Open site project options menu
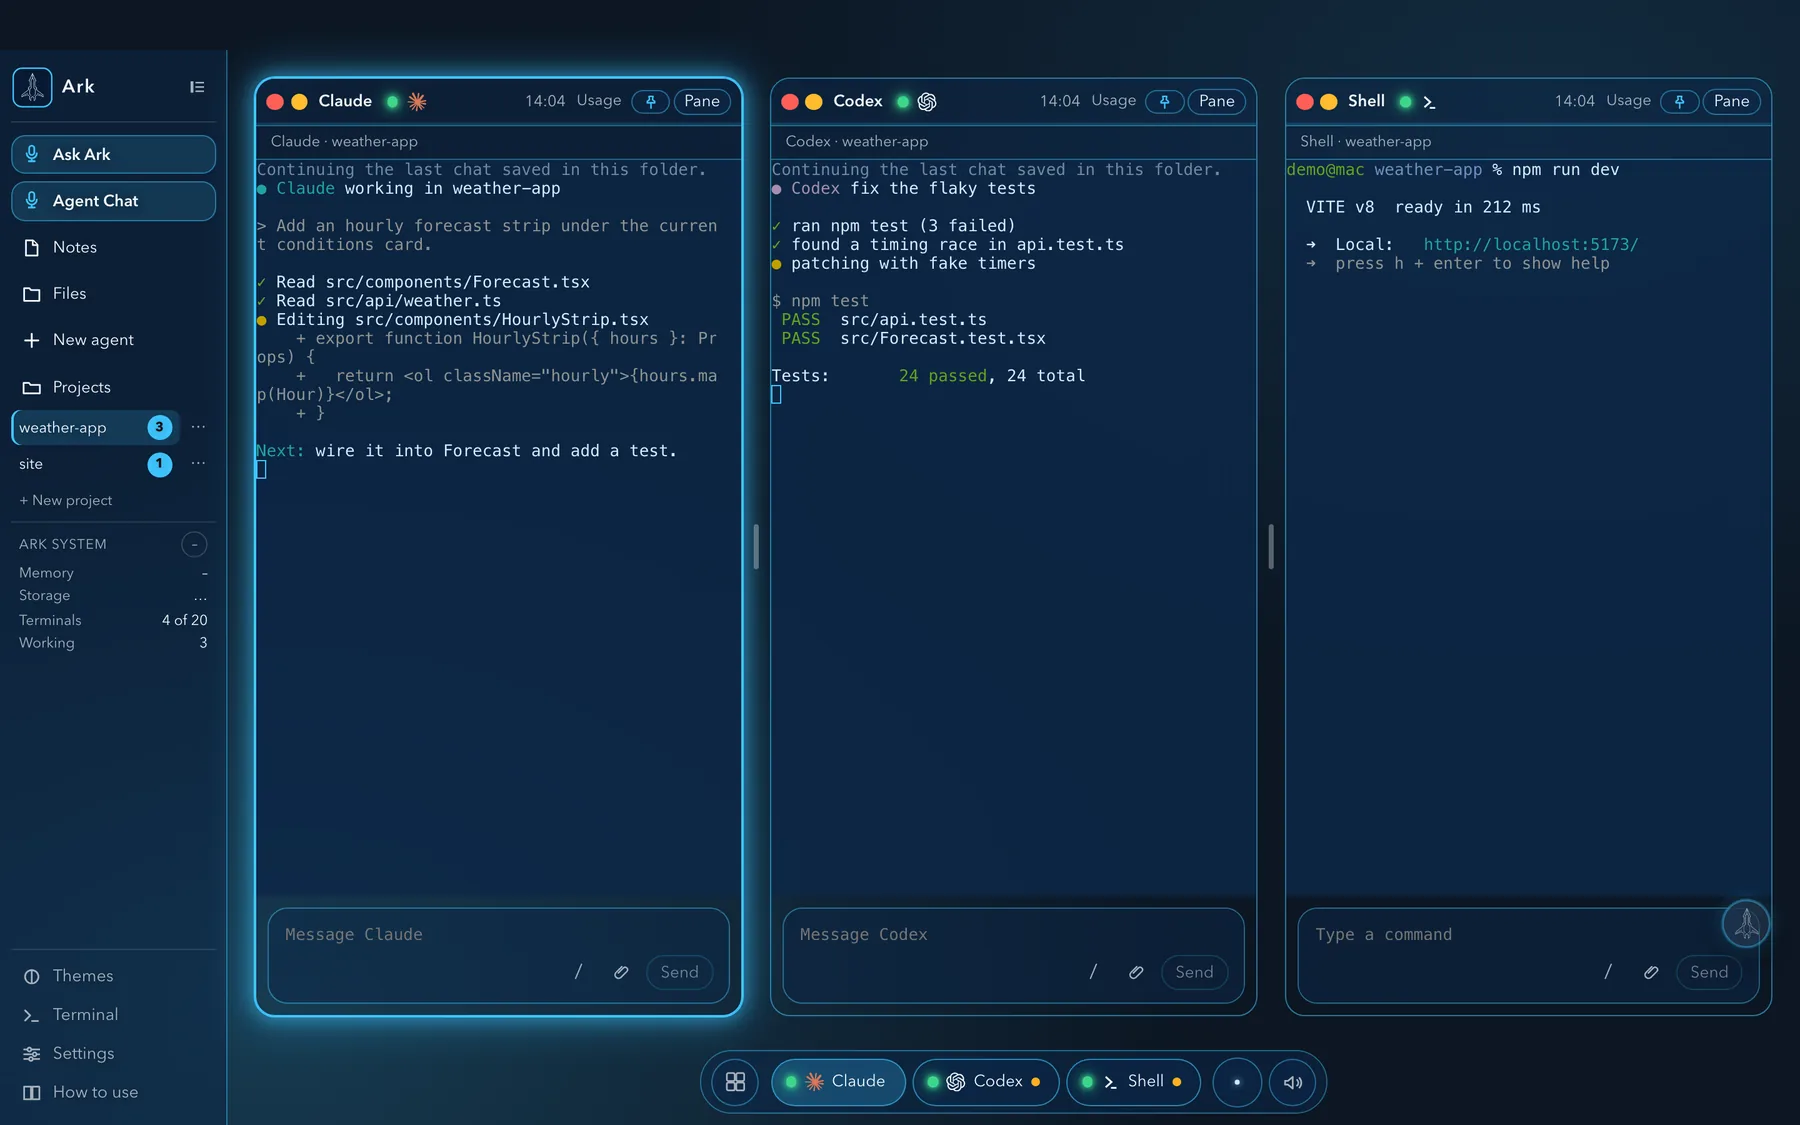 coord(198,464)
